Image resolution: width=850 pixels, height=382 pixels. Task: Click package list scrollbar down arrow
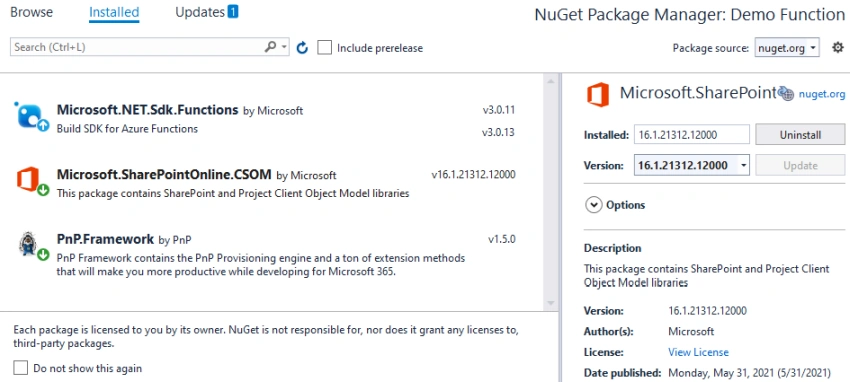(551, 303)
